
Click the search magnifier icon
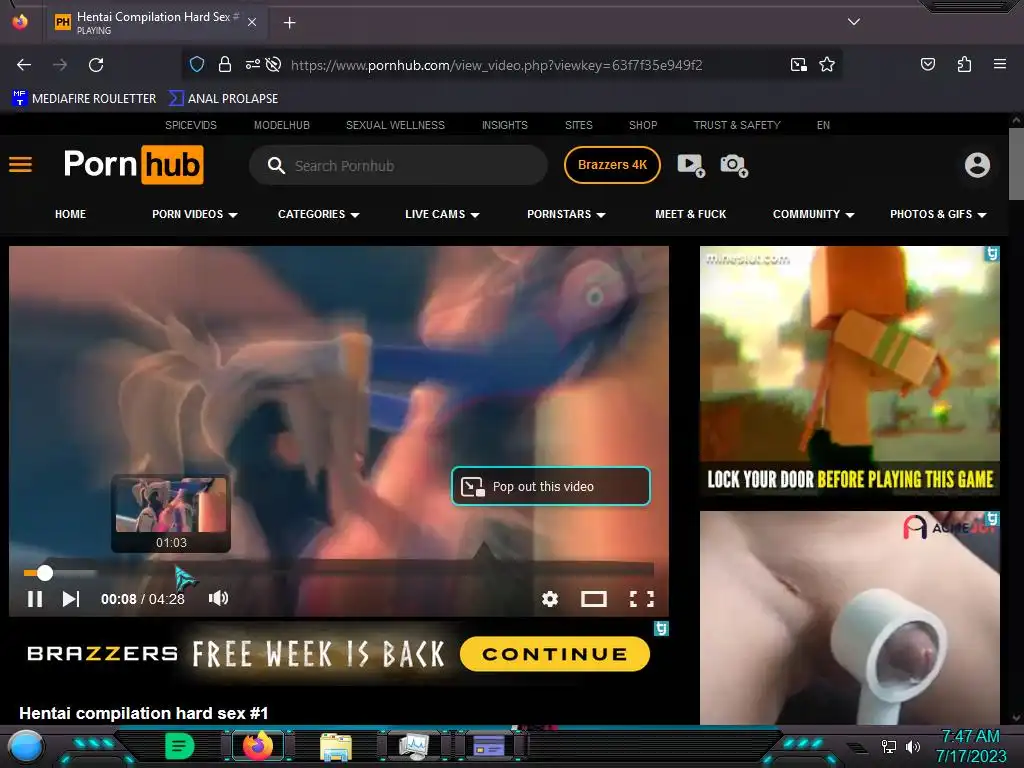coord(276,165)
